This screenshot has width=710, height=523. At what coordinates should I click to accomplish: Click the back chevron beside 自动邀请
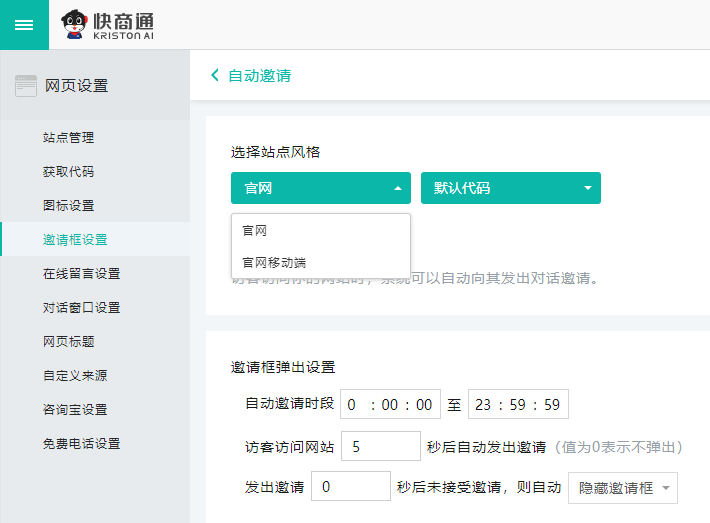pos(214,75)
